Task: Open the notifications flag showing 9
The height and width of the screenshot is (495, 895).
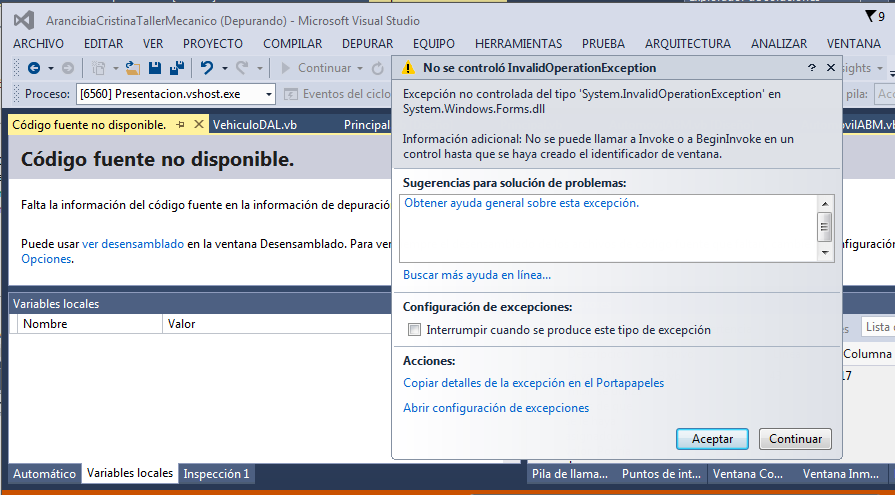Action: [874, 16]
